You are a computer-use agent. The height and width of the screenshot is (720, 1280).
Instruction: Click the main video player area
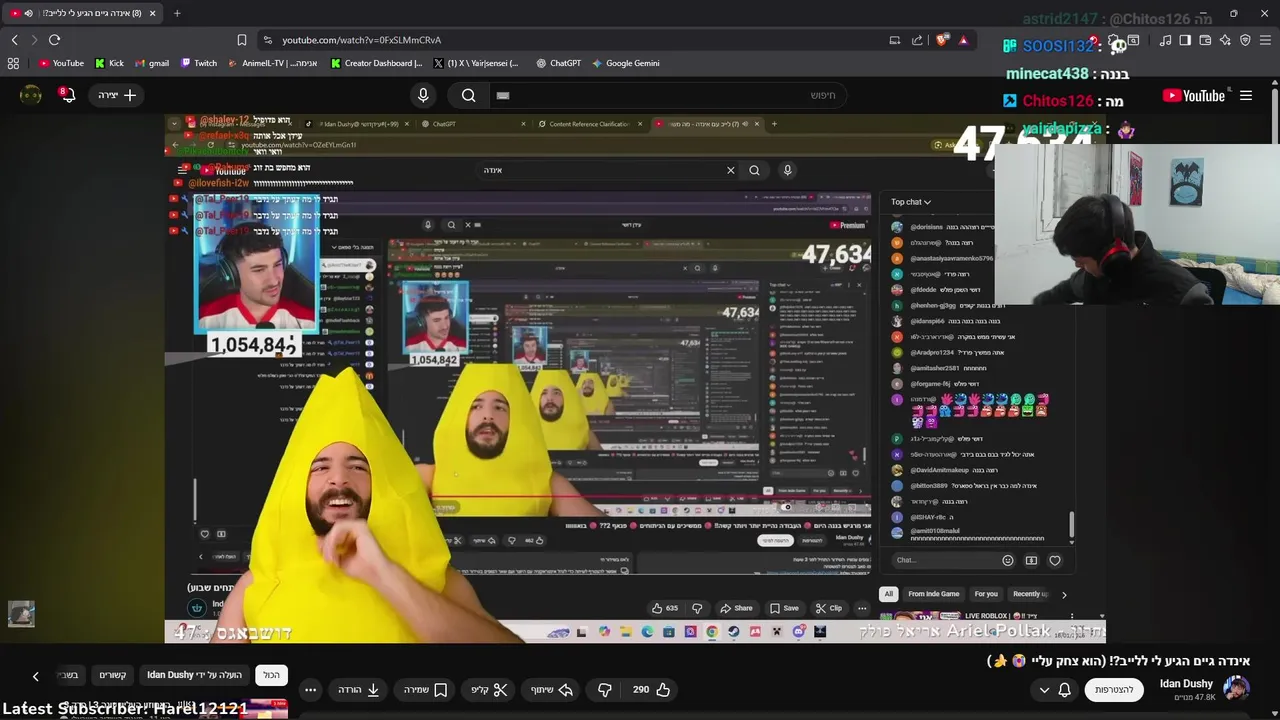click(635, 378)
